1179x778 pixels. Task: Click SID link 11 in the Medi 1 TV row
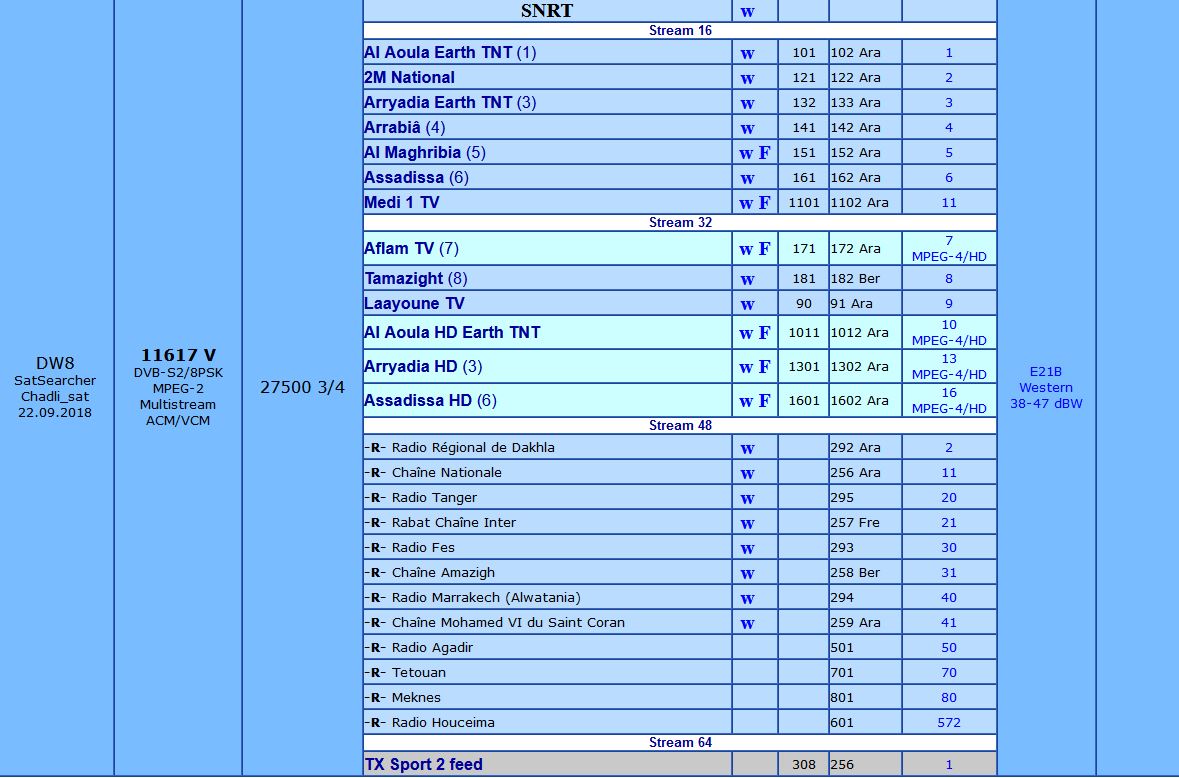tap(949, 203)
